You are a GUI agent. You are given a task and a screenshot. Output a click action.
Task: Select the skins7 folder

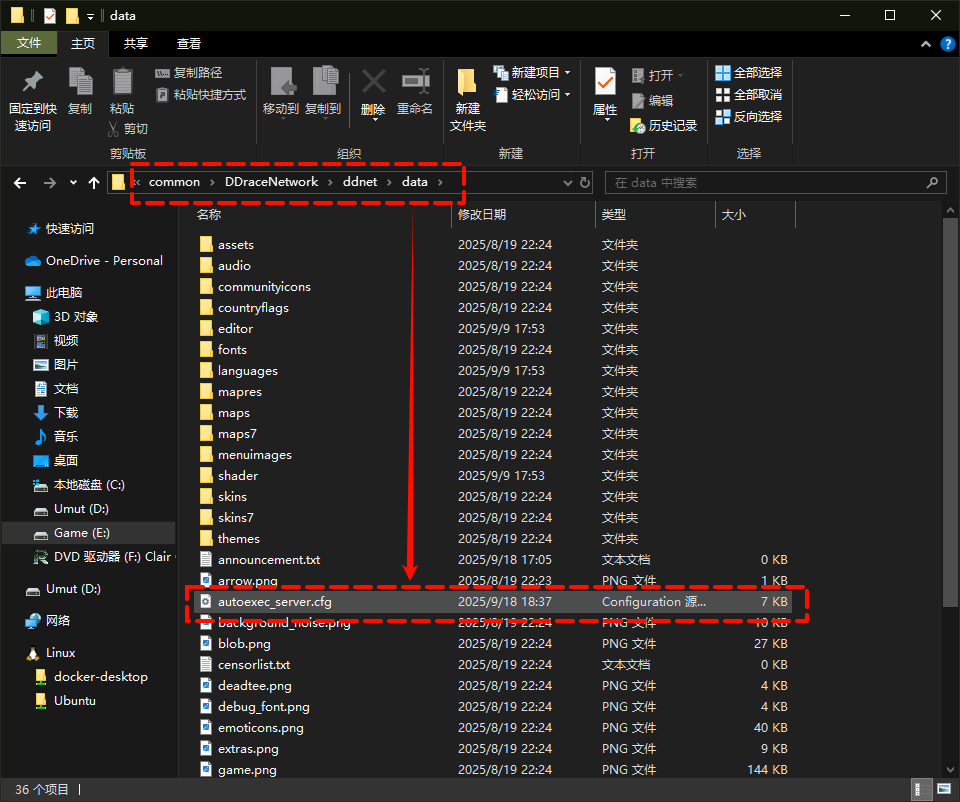pyautogui.click(x=493, y=518)
